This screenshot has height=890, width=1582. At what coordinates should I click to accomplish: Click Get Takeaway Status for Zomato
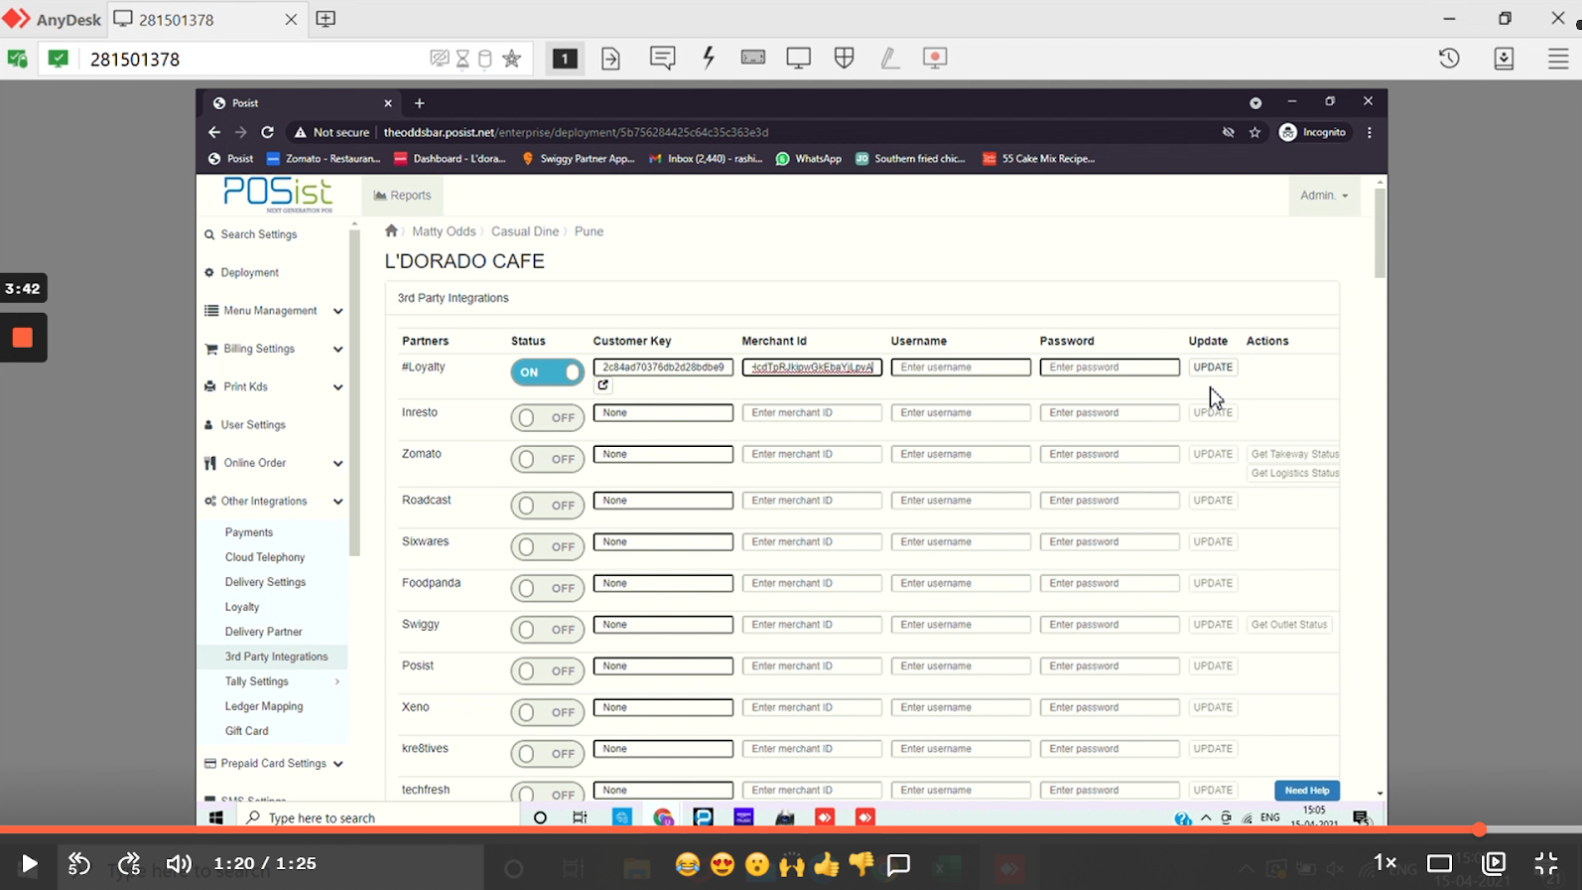[x=1294, y=454]
